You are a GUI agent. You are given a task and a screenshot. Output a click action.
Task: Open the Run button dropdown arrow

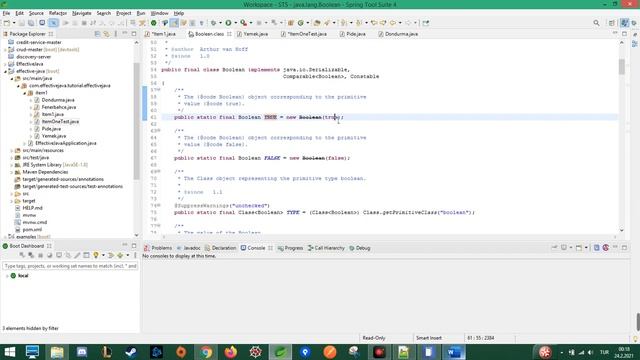235,23
